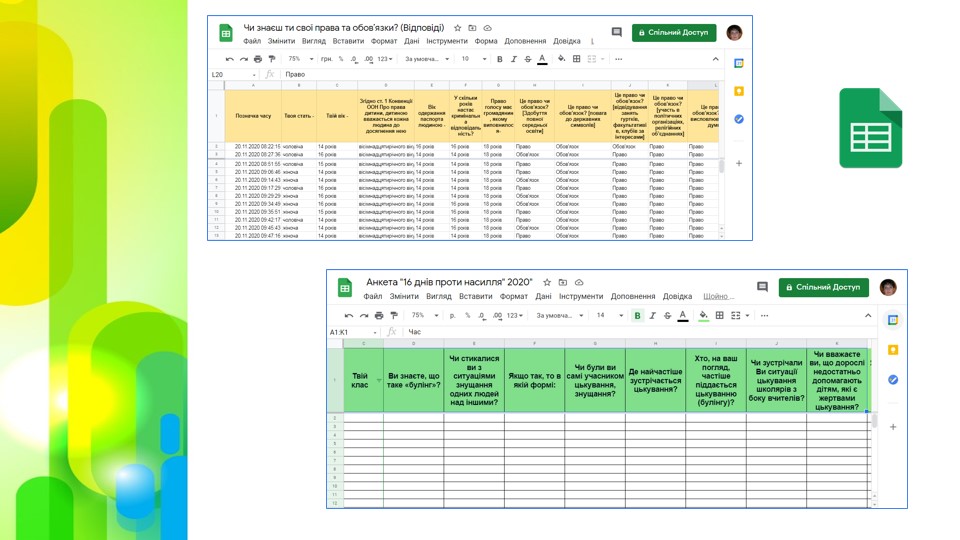Image resolution: width=960 pixels, height=540 pixels.
Task: Open borders tool in lower 'Анкета' spreadsheet
Action: [719, 315]
